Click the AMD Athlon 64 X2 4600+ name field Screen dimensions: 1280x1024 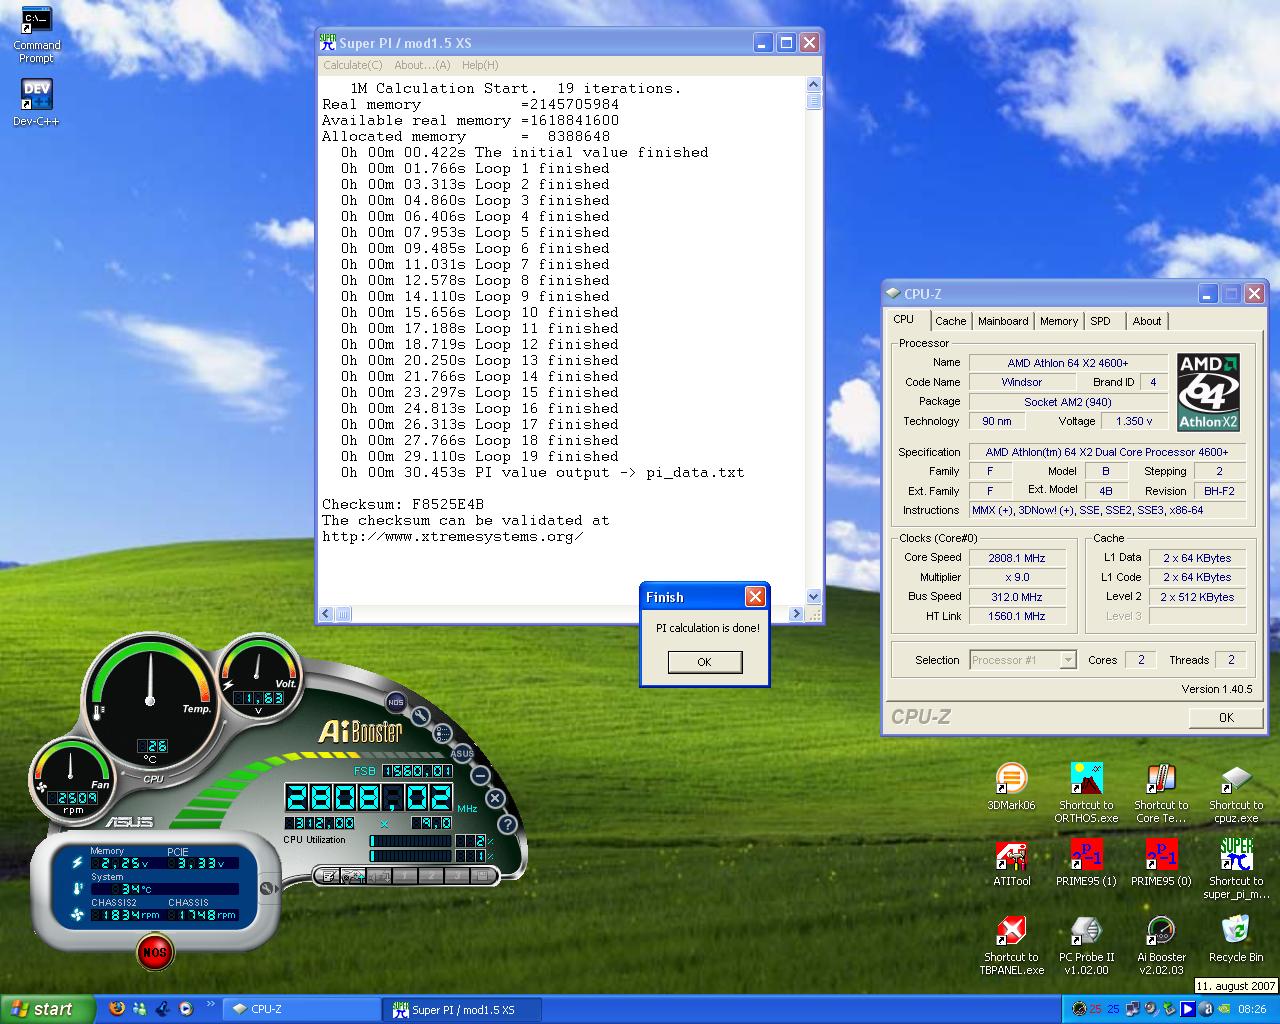pyautogui.click(x=1068, y=363)
